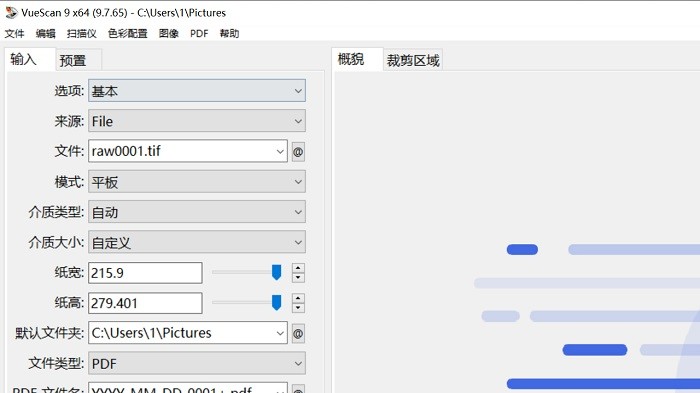Image resolution: width=700 pixels, height=393 pixels.
Task: Open the PDF menu
Action: pyautogui.click(x=199, y=33)
